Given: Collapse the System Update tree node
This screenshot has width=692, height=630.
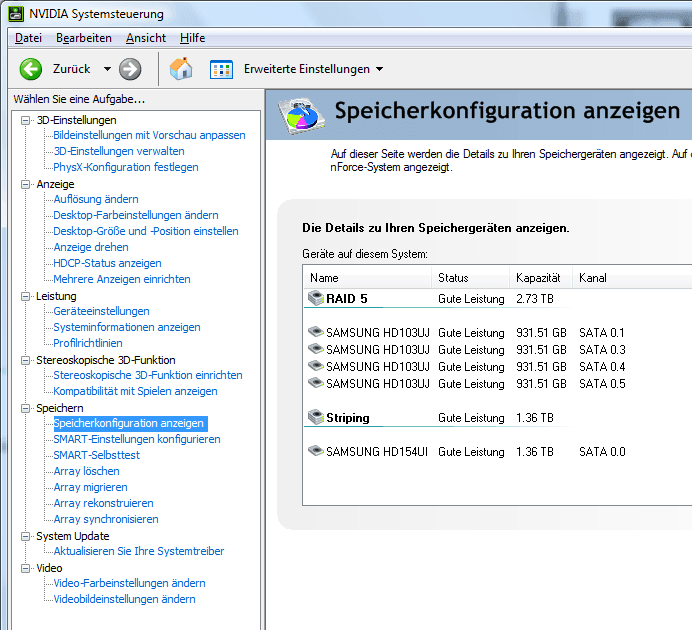Looking at the screenshot, I should point(26,536).
